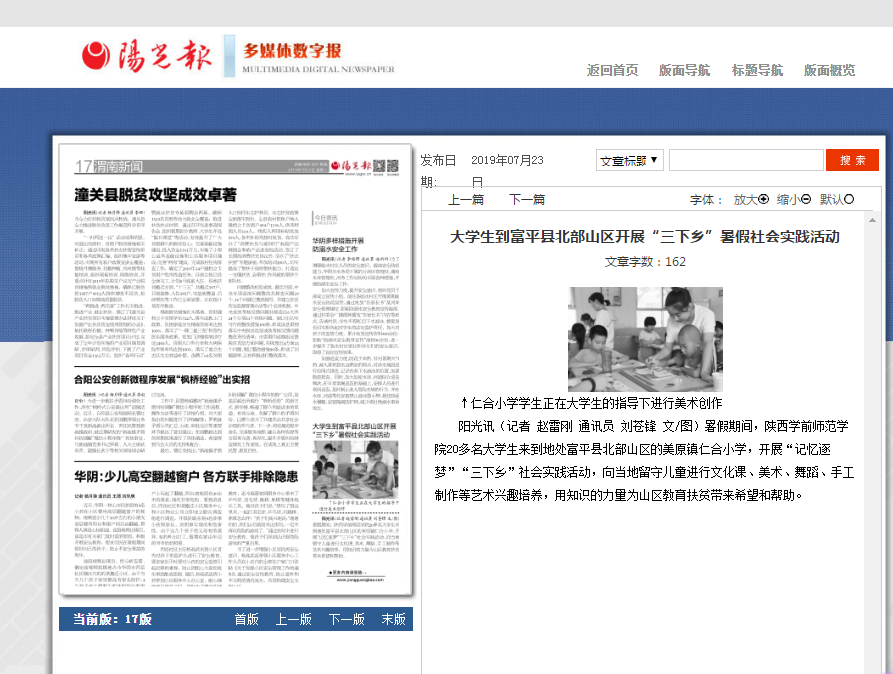Screen dimensions: 893x674
Task: Click the default (默认) font size icon
Action: pos(849,199)
